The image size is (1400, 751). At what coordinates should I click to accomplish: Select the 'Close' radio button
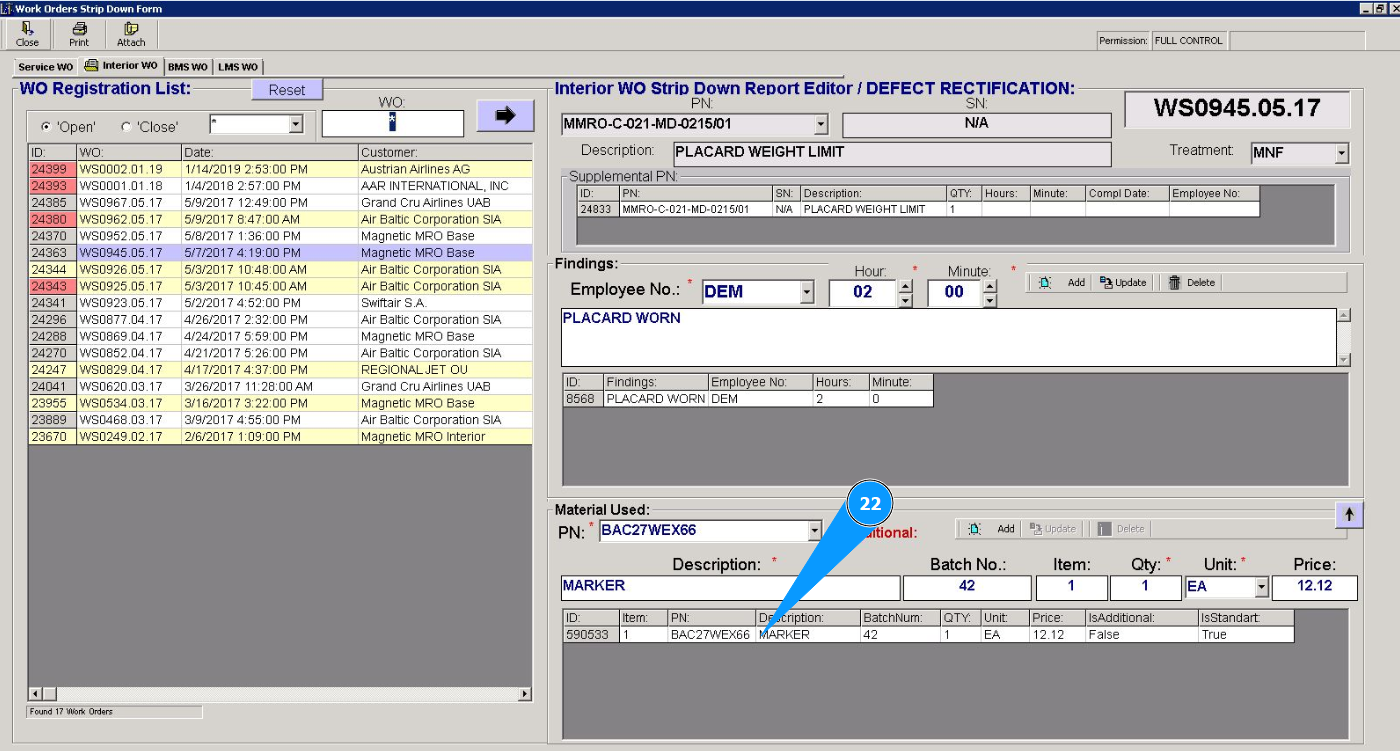[126, 127]
